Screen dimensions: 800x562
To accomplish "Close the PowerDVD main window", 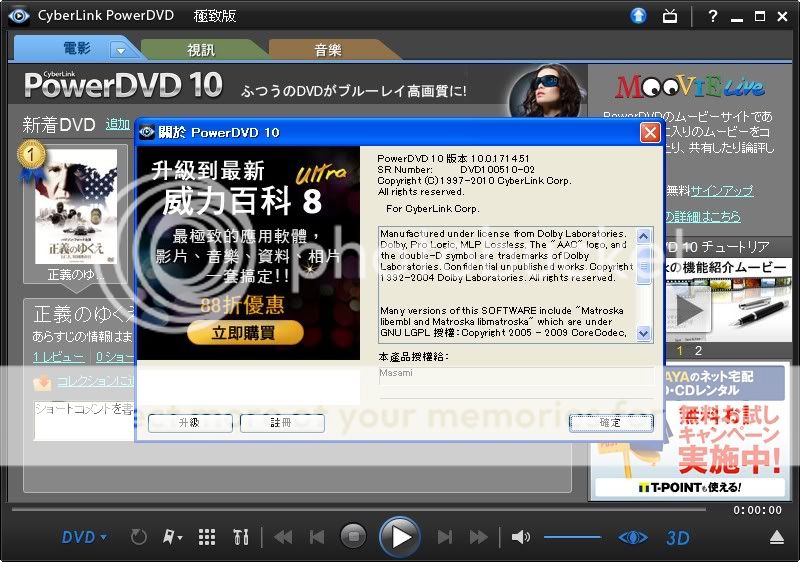I will tap(783, 16).
